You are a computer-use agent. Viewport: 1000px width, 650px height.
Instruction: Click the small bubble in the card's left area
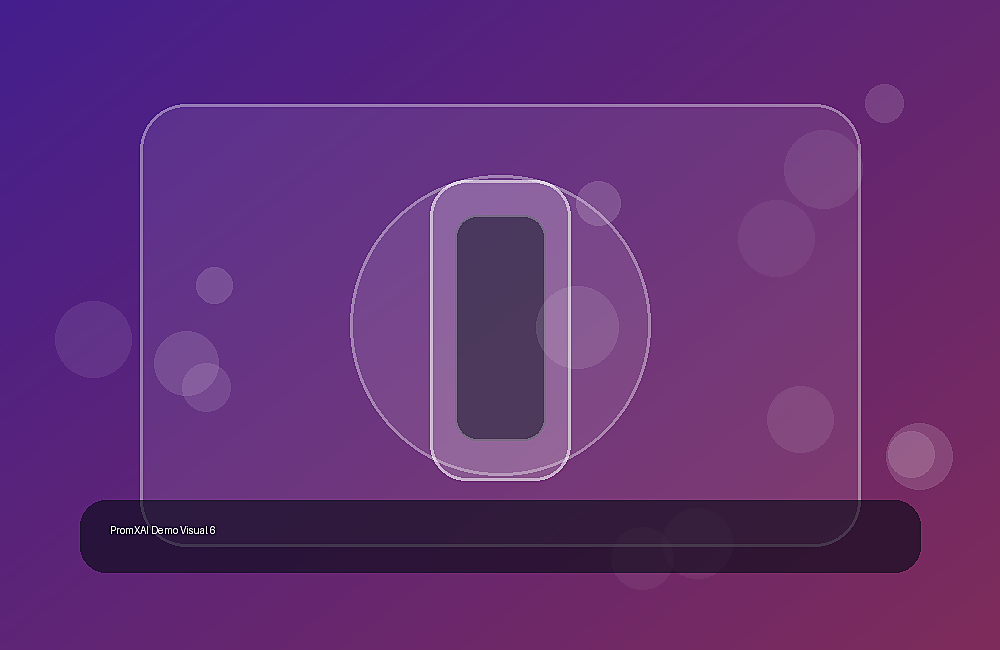tap(214, 285)
